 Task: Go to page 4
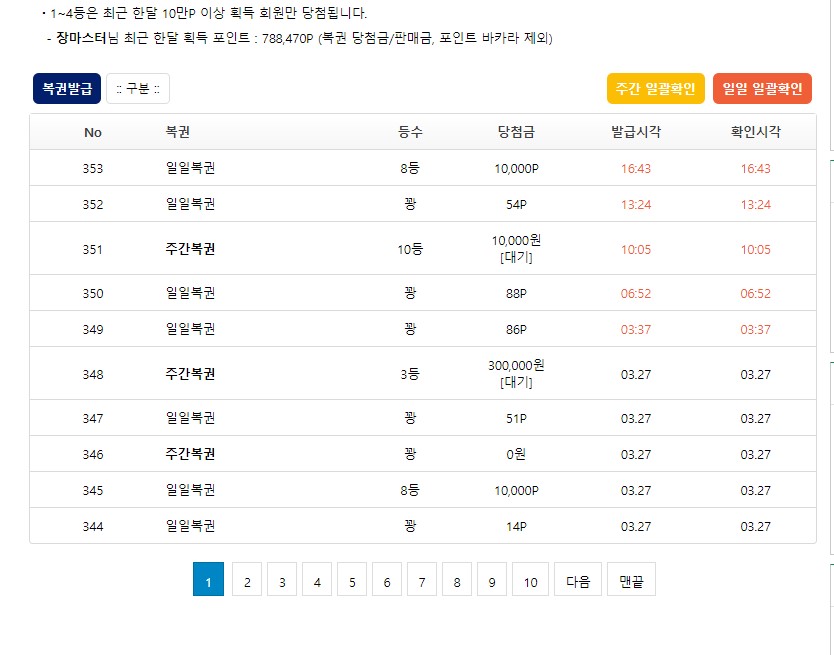coord(317,579)
